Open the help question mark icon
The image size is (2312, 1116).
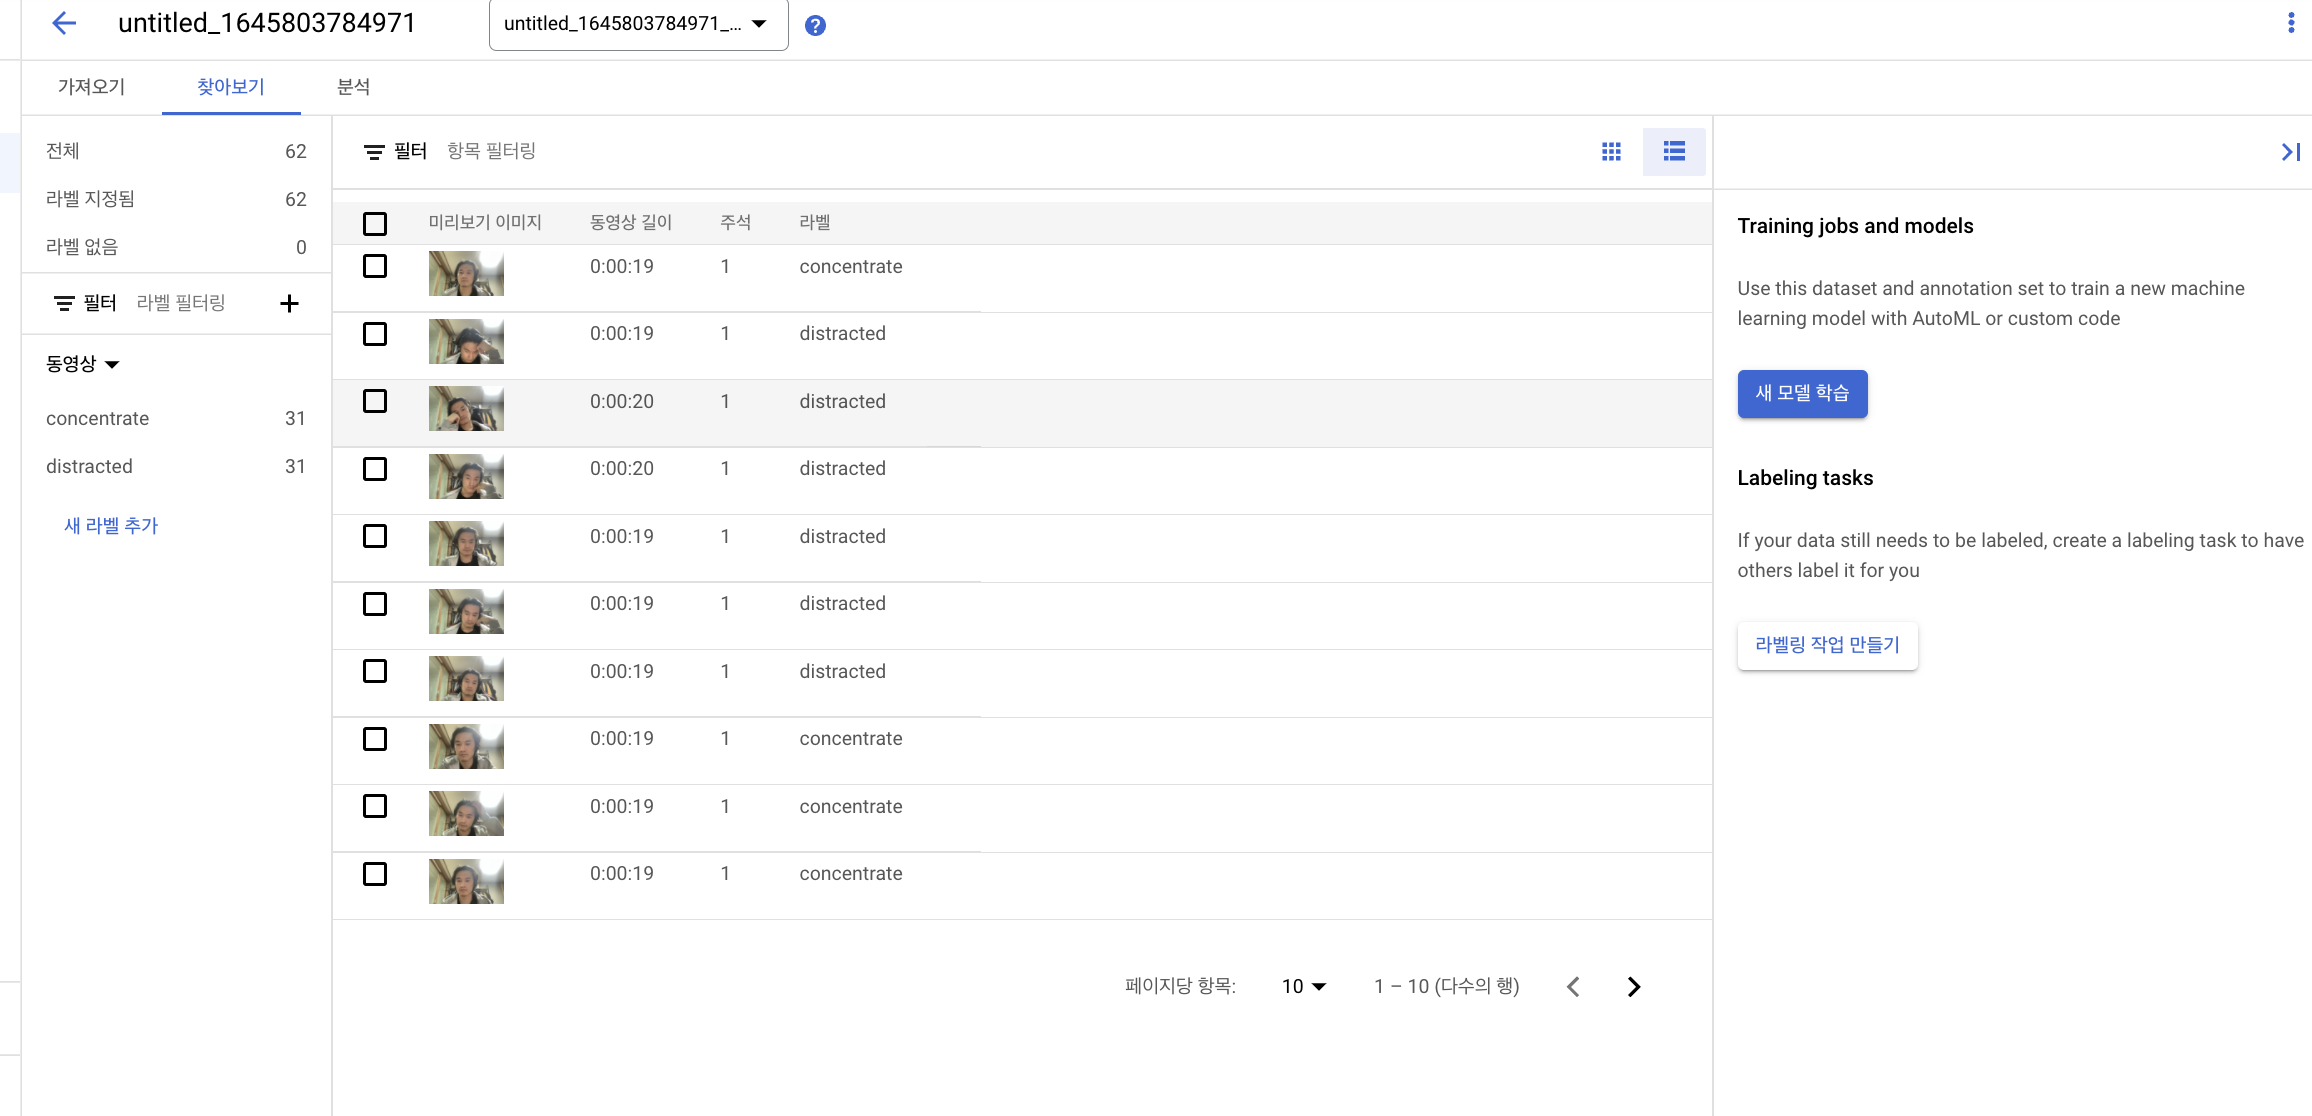pyautogui.click(x=815, y=26)
